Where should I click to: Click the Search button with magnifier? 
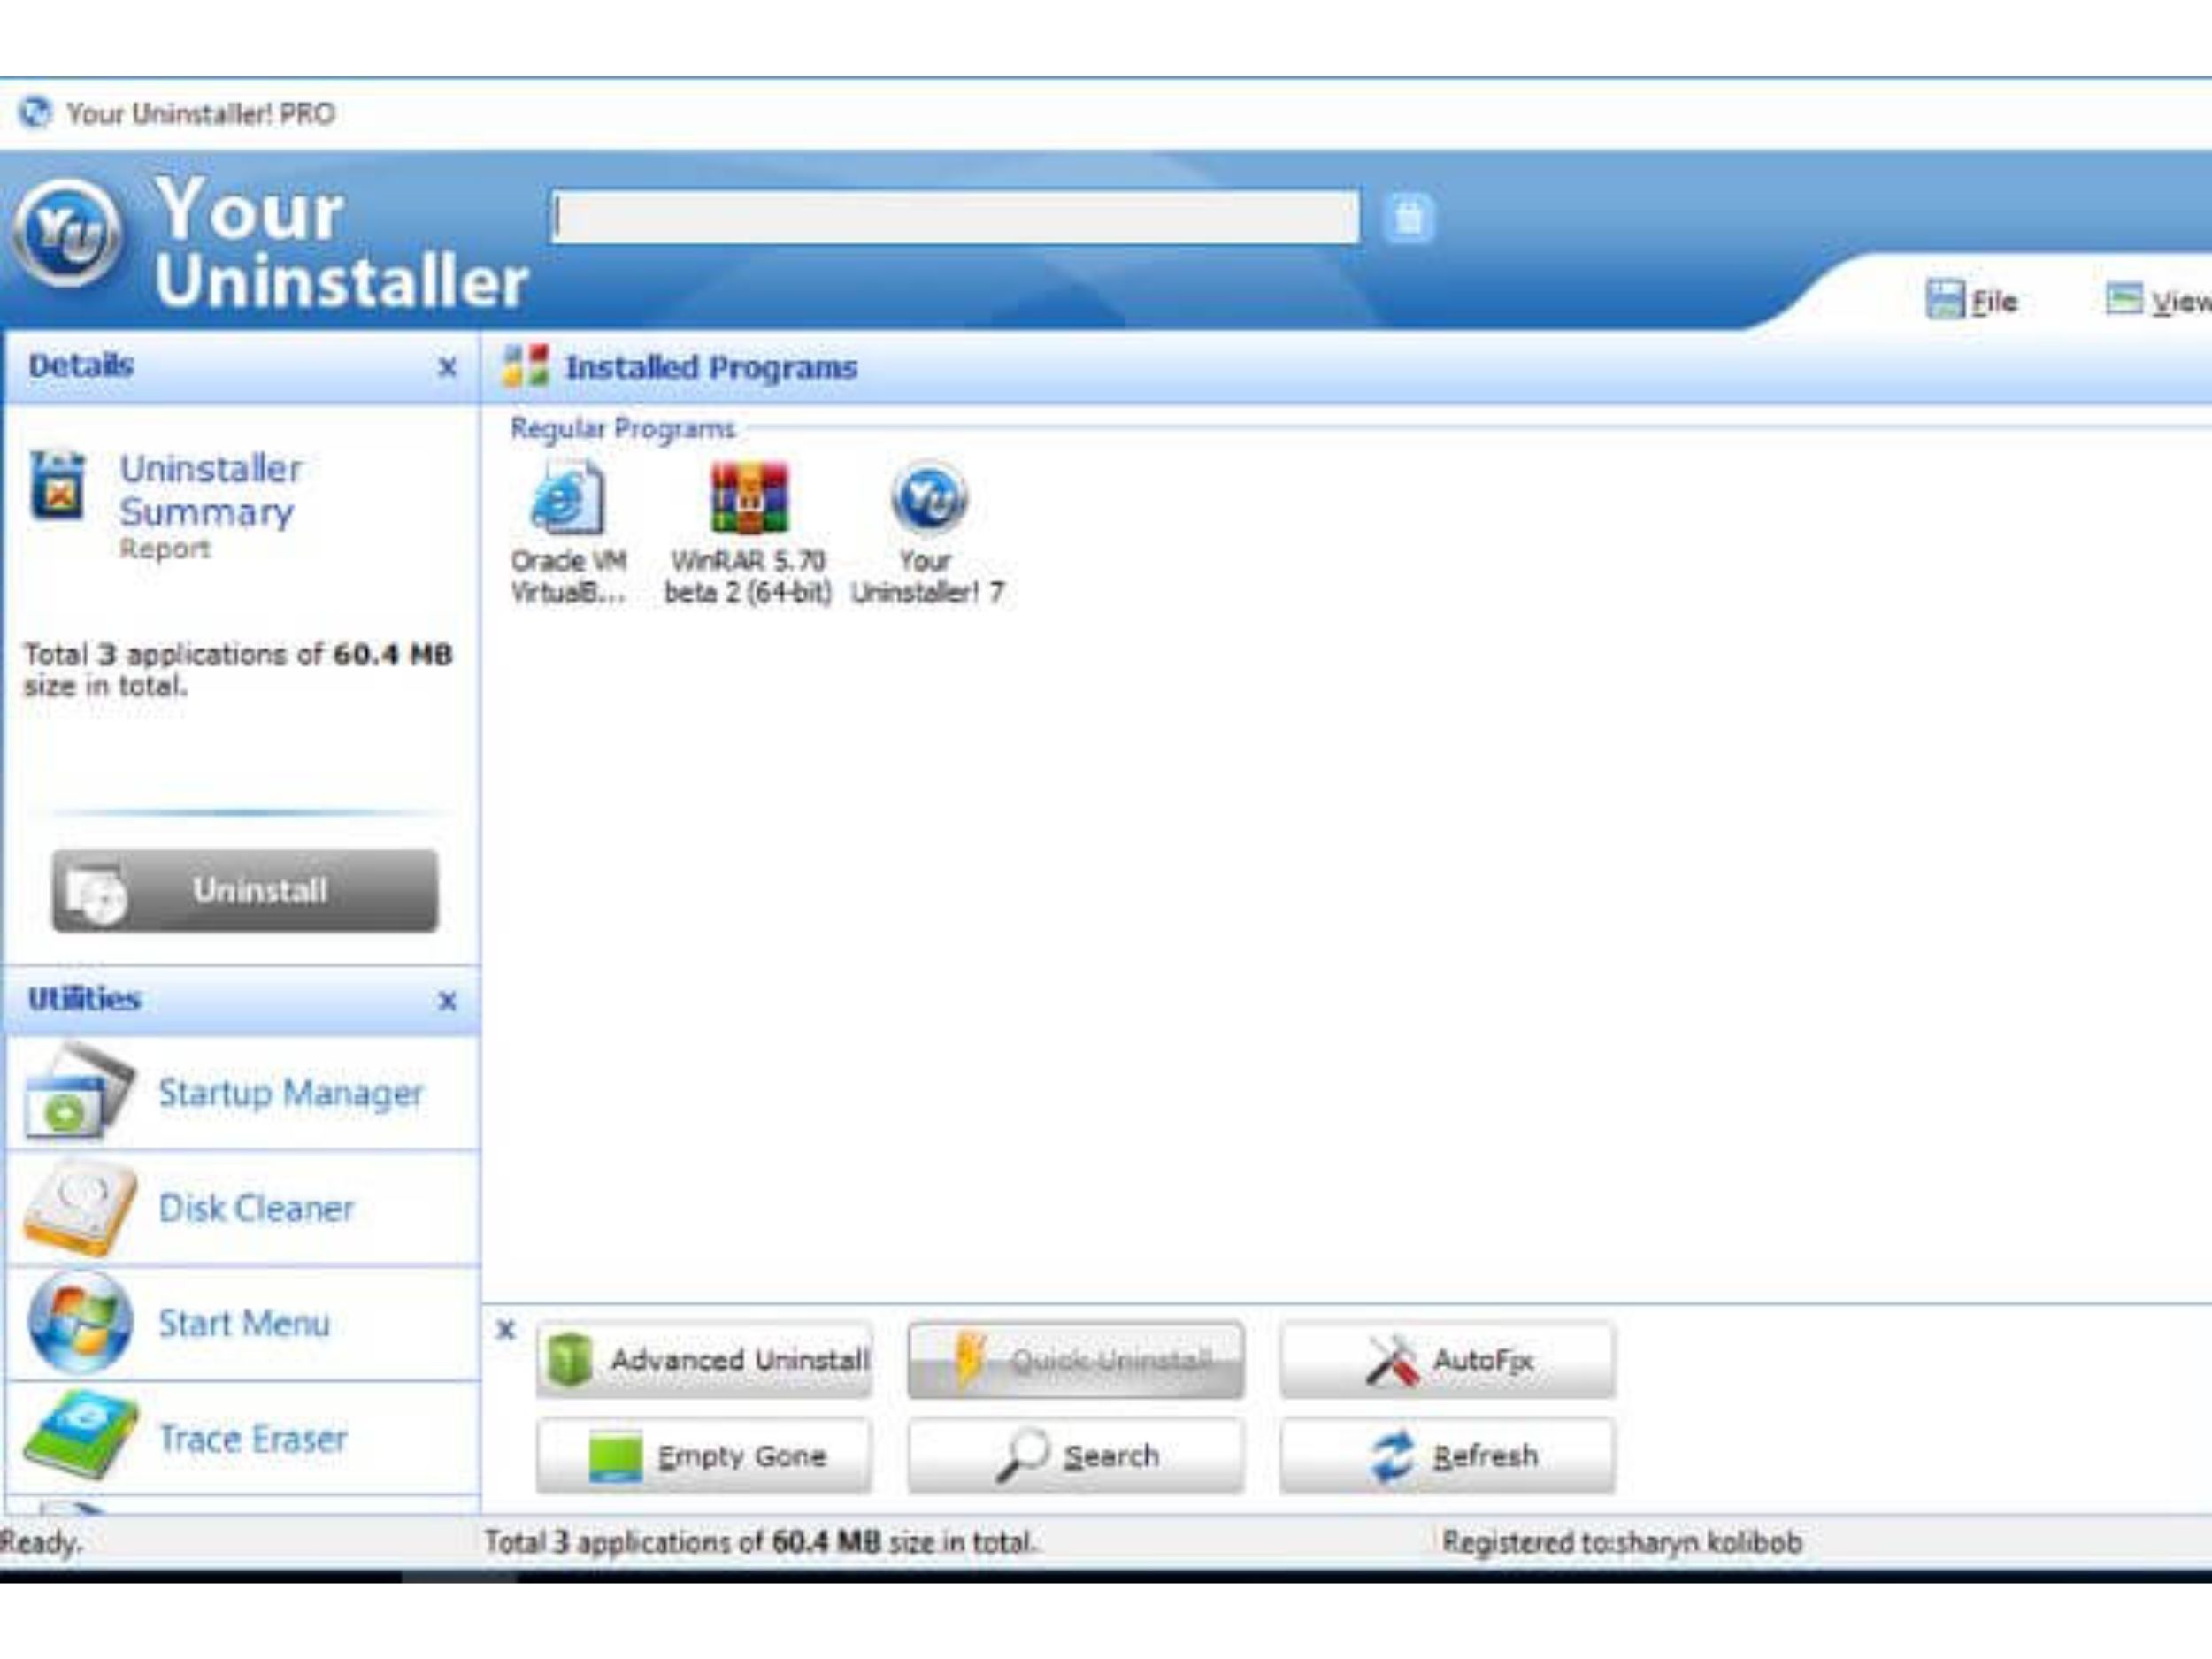pyautogui.click(x=1076, y=1456)
